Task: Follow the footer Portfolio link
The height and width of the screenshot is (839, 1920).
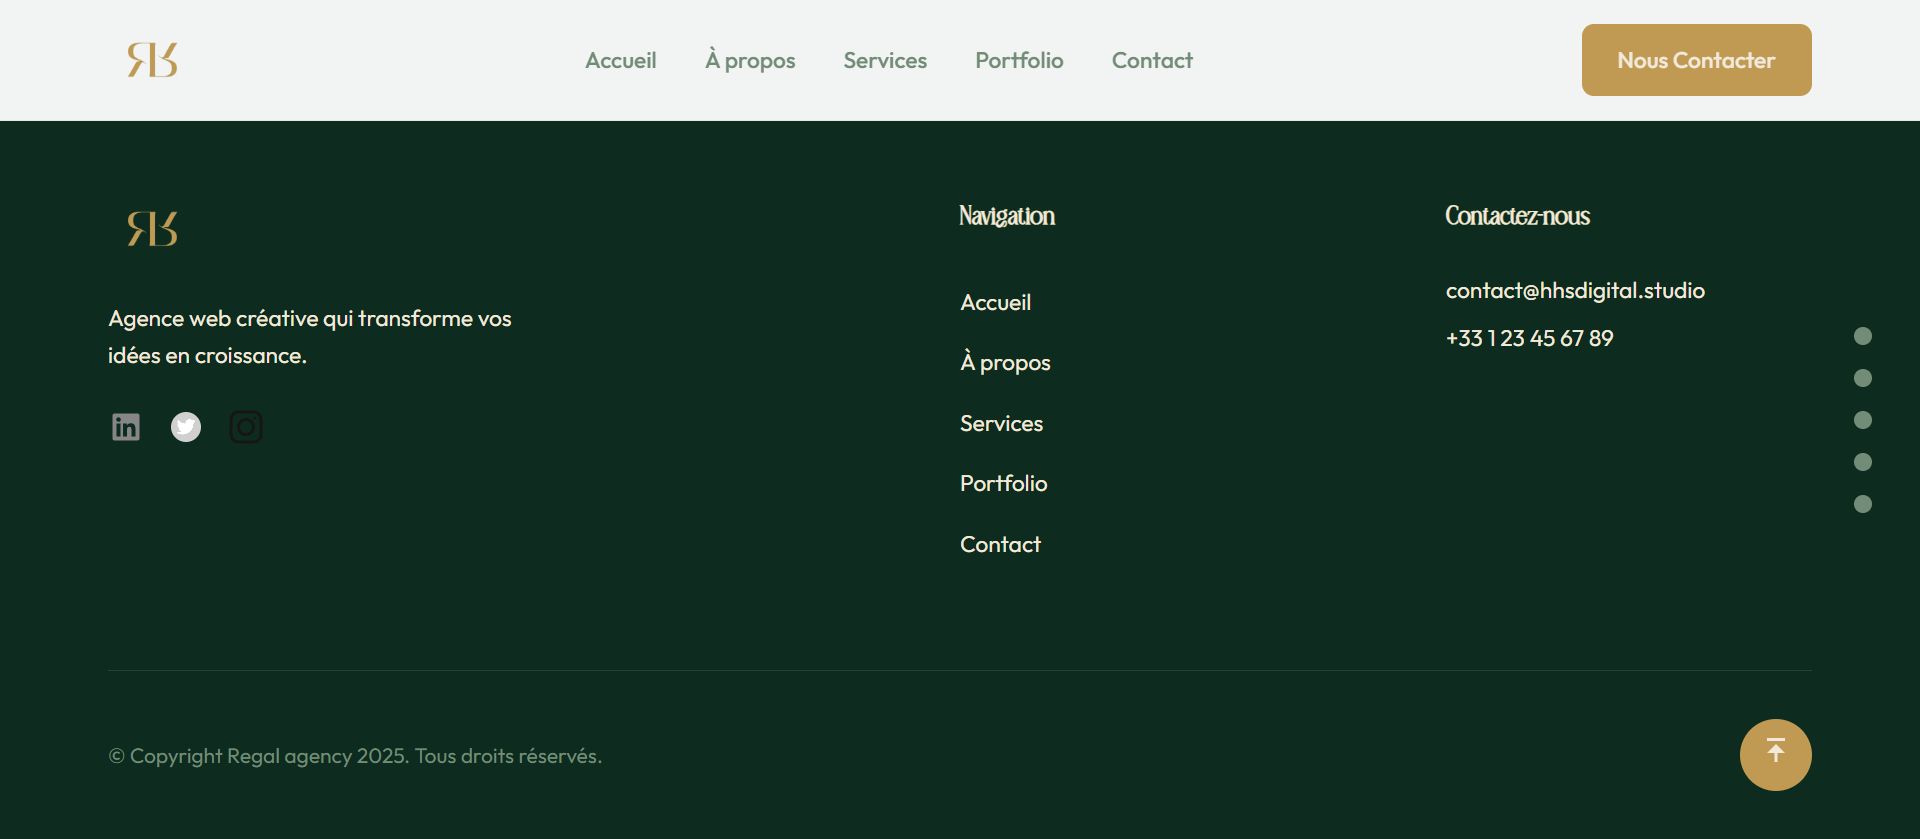Action: [x=1003, y=484]
